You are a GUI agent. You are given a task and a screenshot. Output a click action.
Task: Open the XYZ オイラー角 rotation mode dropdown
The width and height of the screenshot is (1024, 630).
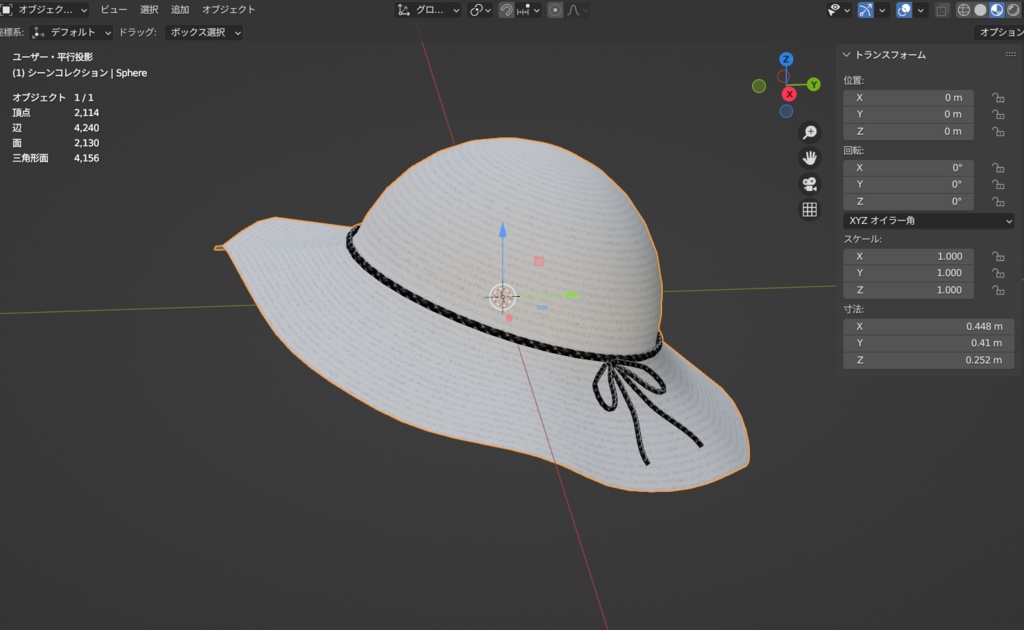[928, 220]
